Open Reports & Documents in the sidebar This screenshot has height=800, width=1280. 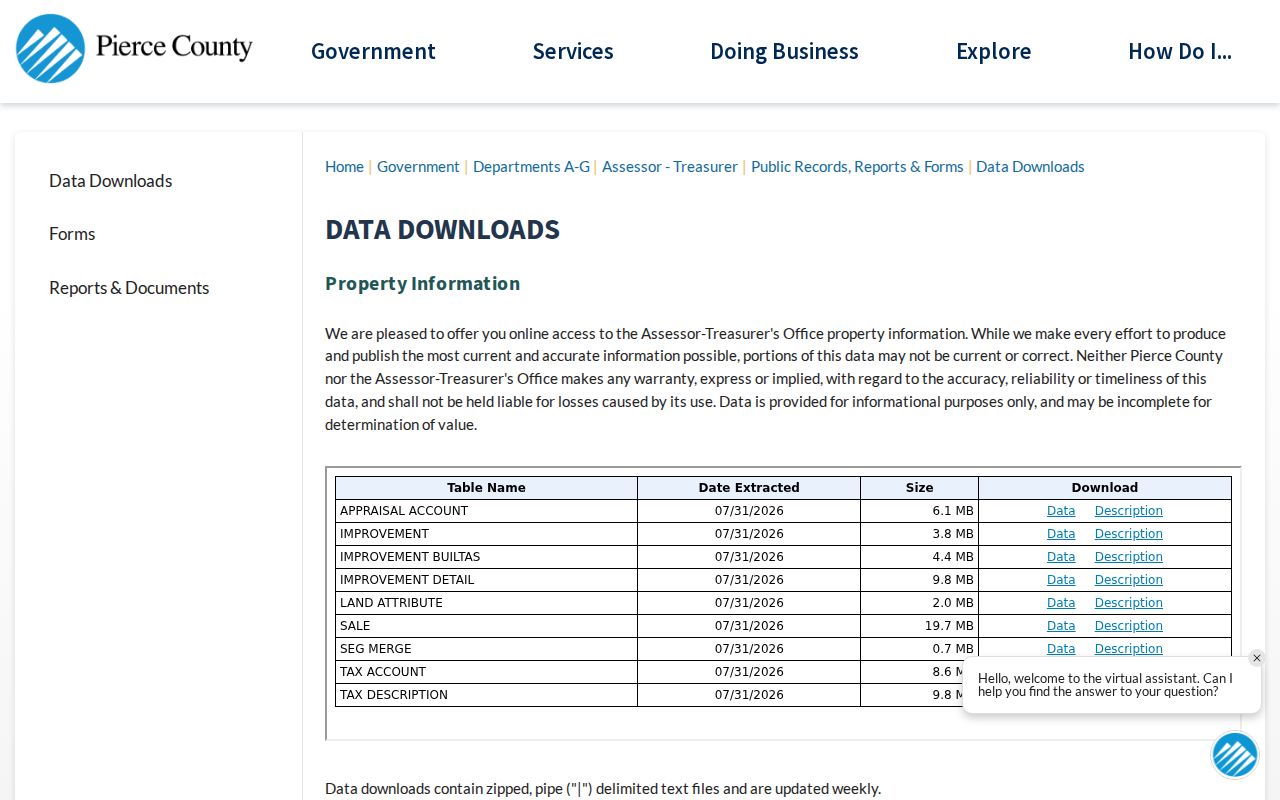[129, 288]
